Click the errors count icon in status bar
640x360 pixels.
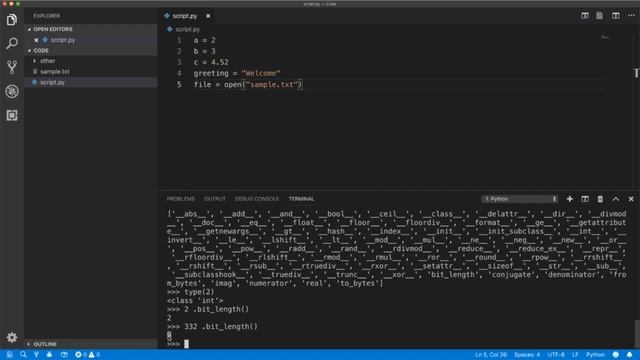pyautogui.click(x=80, y=355)
